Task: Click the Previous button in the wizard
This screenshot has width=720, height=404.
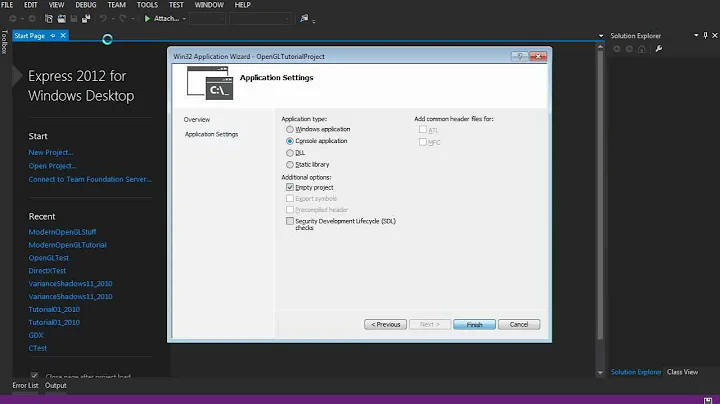Action: 385,325
